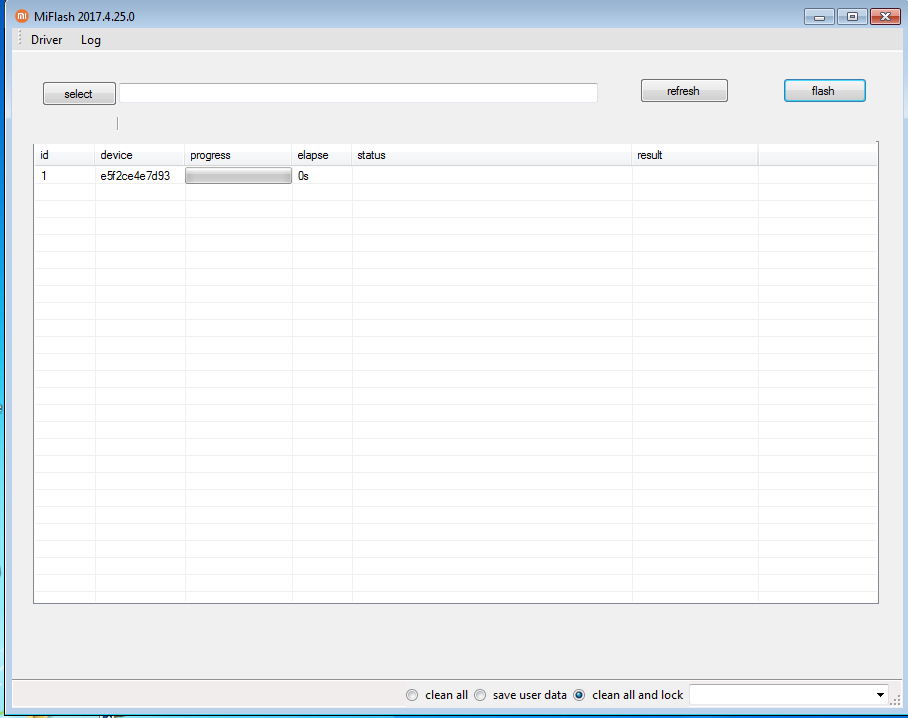This screenshot has height=718, width=908.
Task: Click the status column header
Action: 492,155
